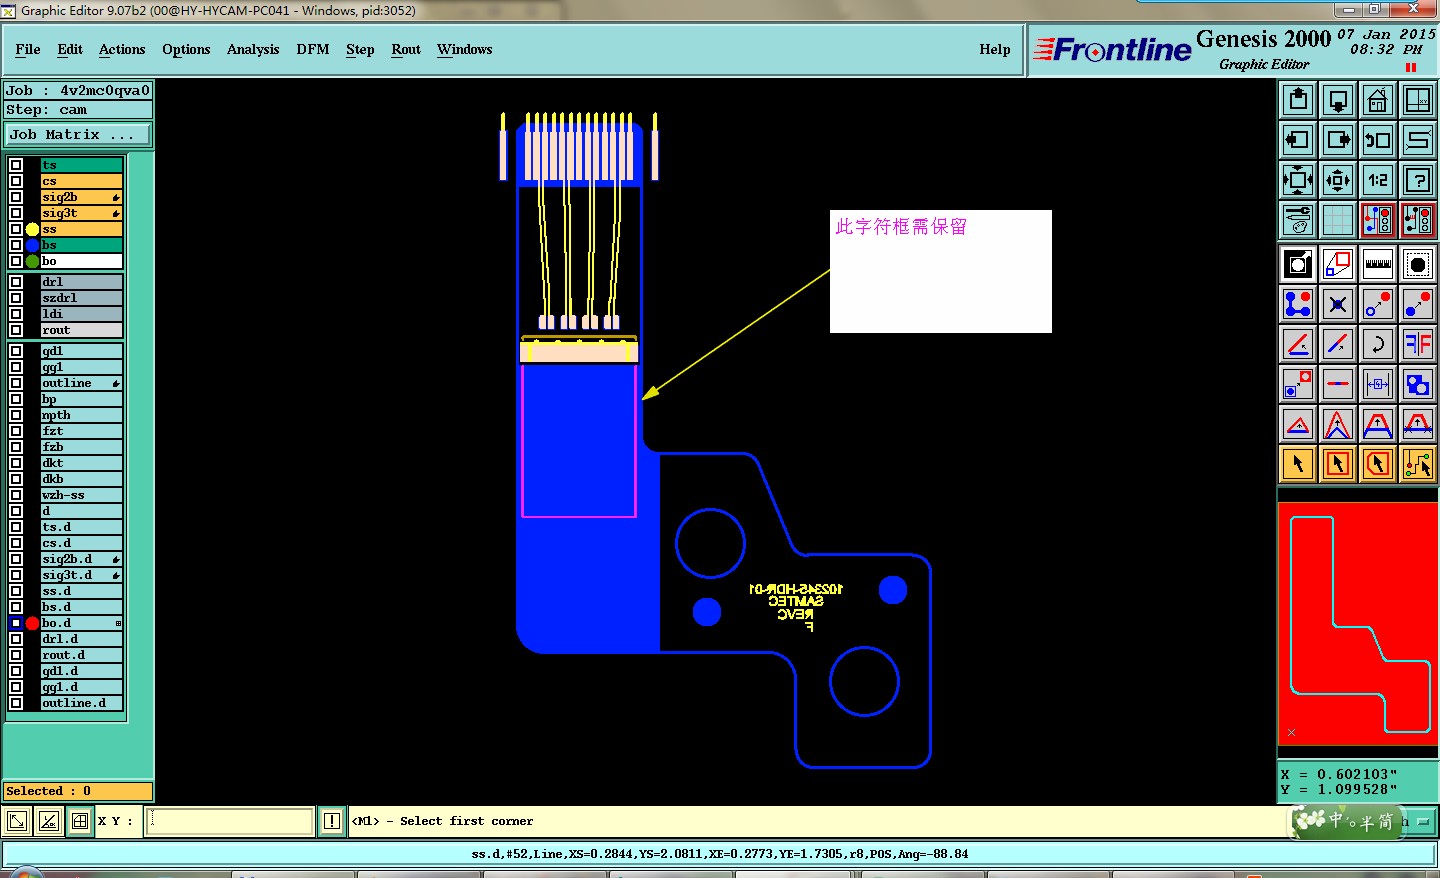Click the pan down view icon

point(1338,100)
